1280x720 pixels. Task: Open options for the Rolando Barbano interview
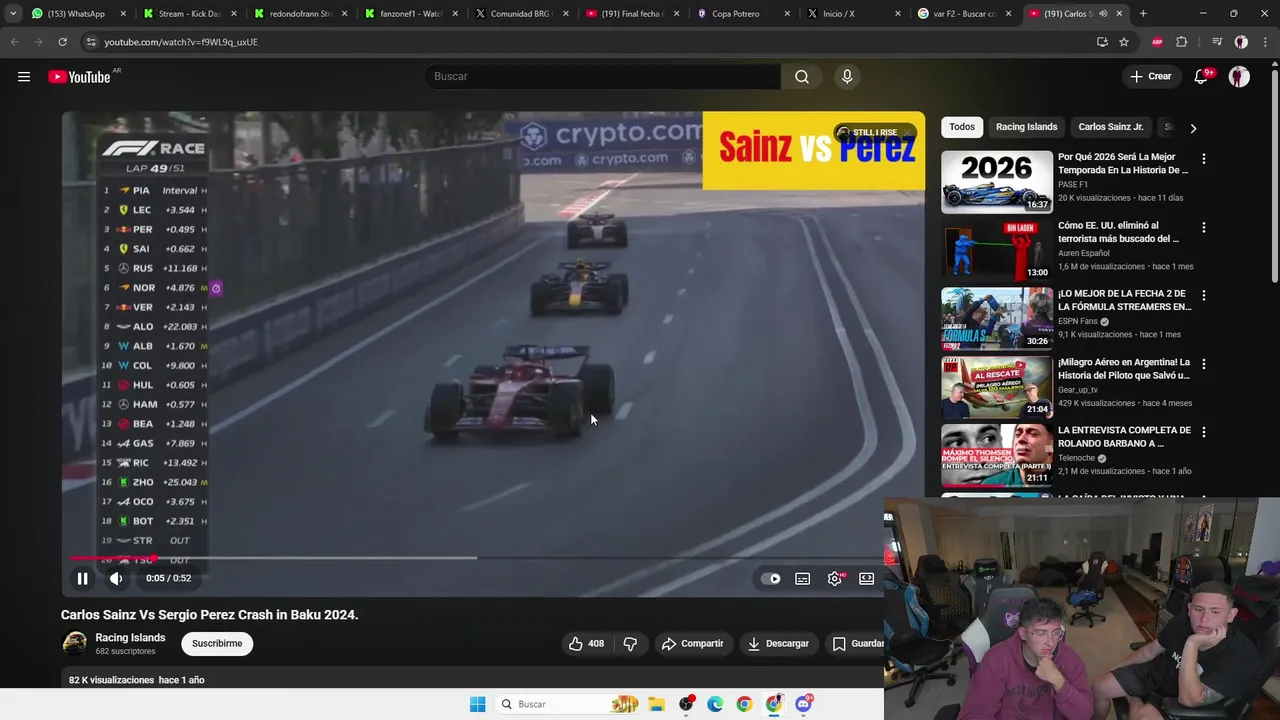(1203, 432)
